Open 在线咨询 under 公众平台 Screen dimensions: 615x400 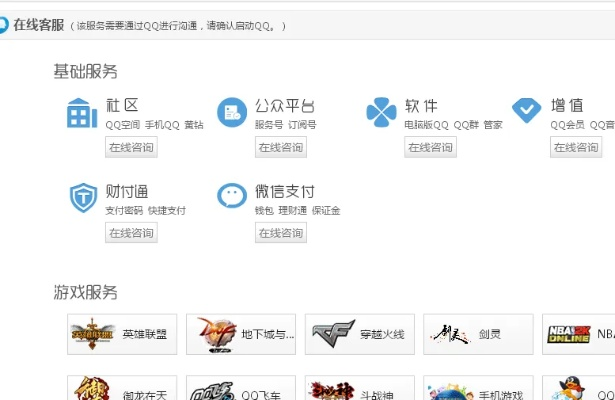pos(281,147)
